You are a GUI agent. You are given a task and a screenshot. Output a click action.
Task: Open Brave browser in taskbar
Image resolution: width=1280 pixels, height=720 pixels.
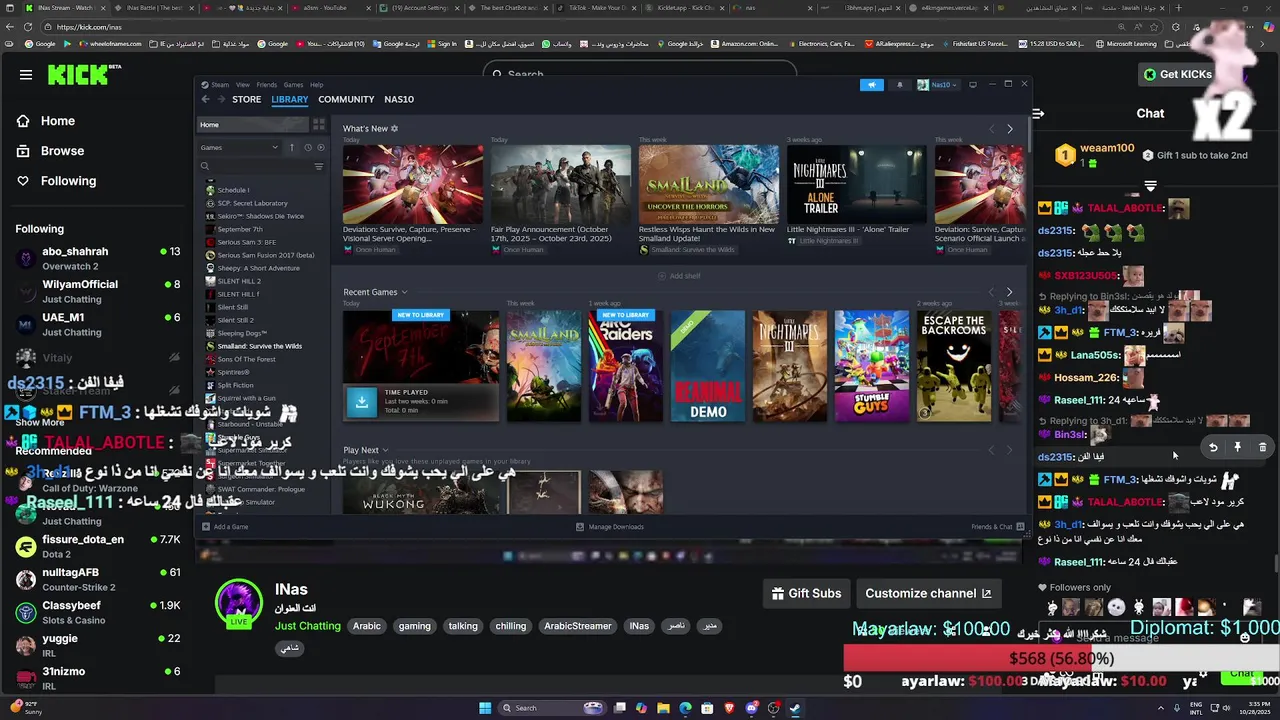[729, 708]
